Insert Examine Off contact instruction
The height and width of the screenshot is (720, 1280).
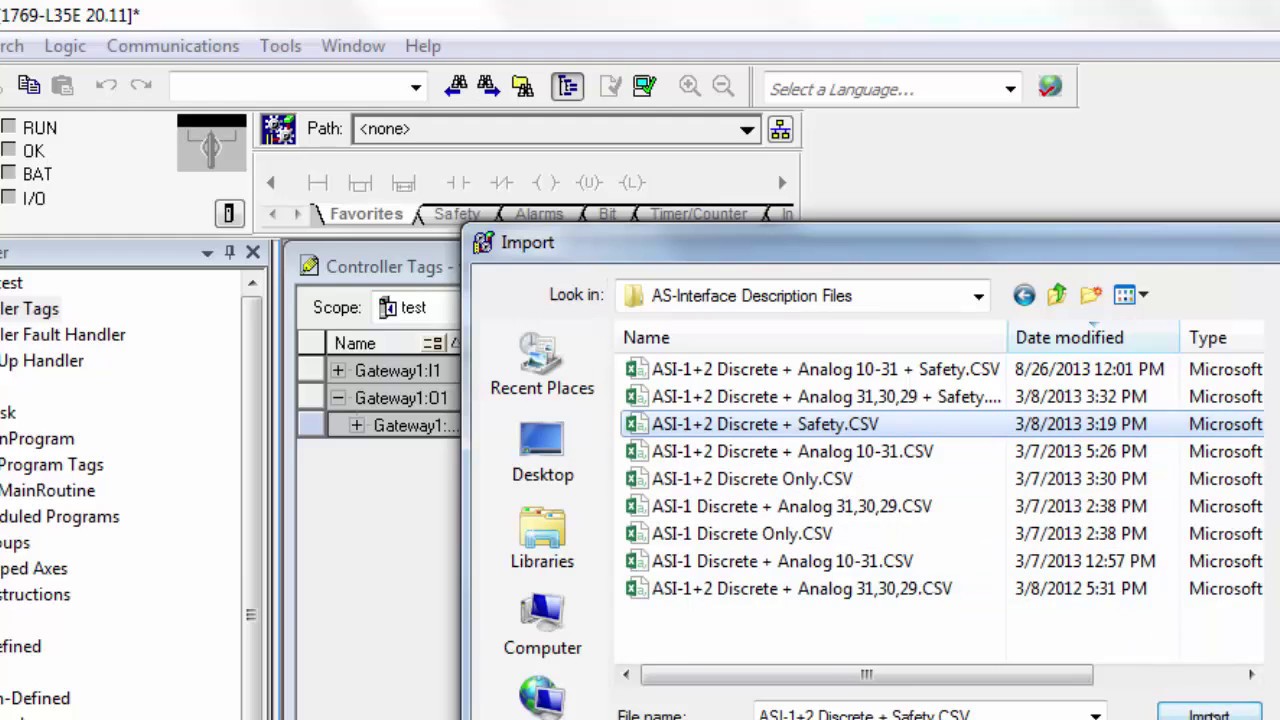click(x=501, y=182)
